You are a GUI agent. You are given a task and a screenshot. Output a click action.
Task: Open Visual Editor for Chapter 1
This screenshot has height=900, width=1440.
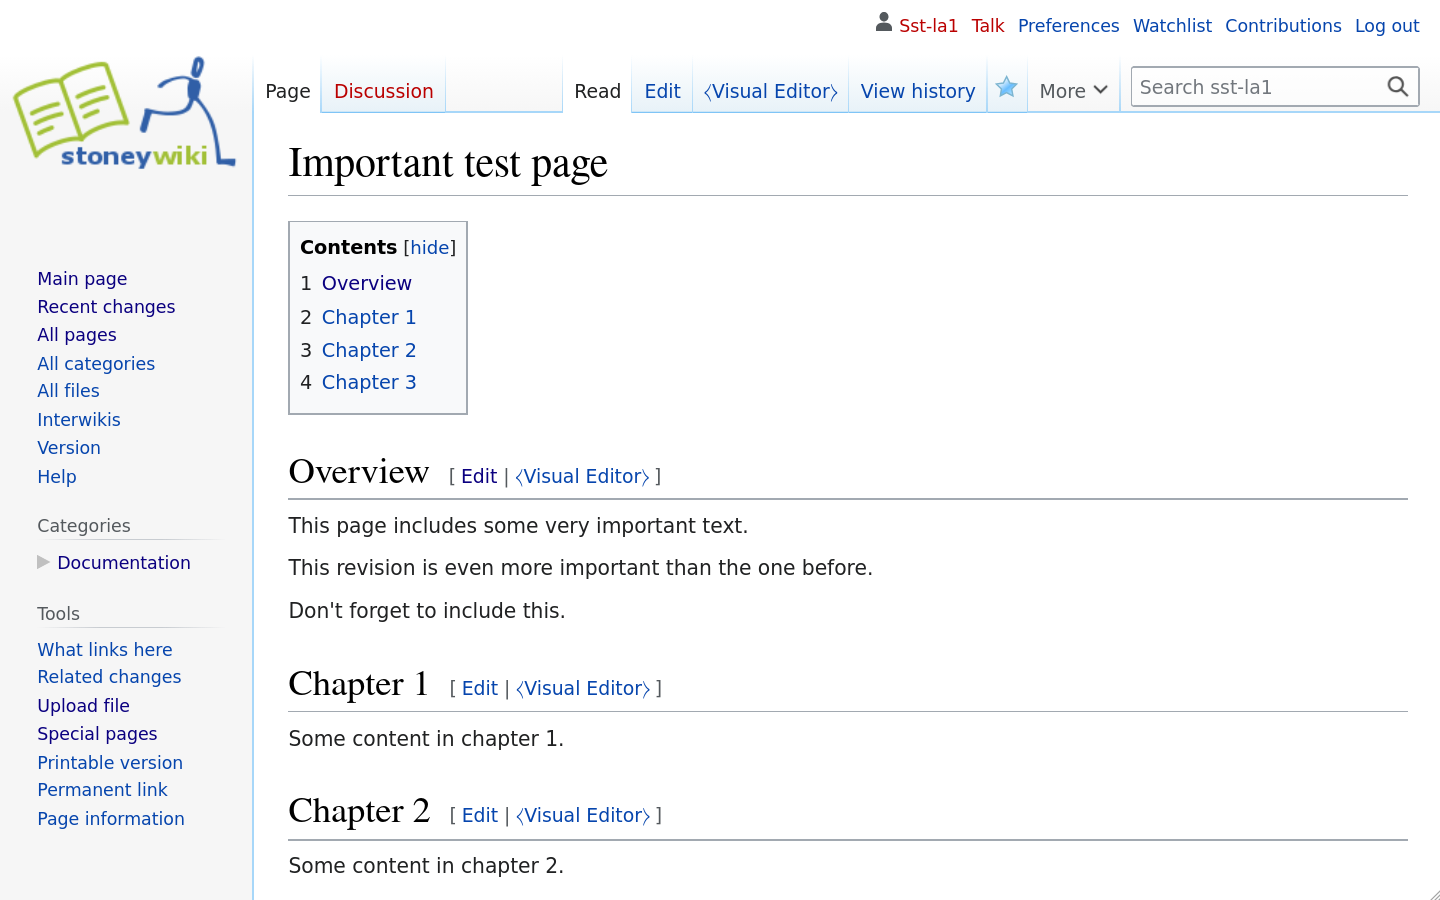tap(583, 688)
